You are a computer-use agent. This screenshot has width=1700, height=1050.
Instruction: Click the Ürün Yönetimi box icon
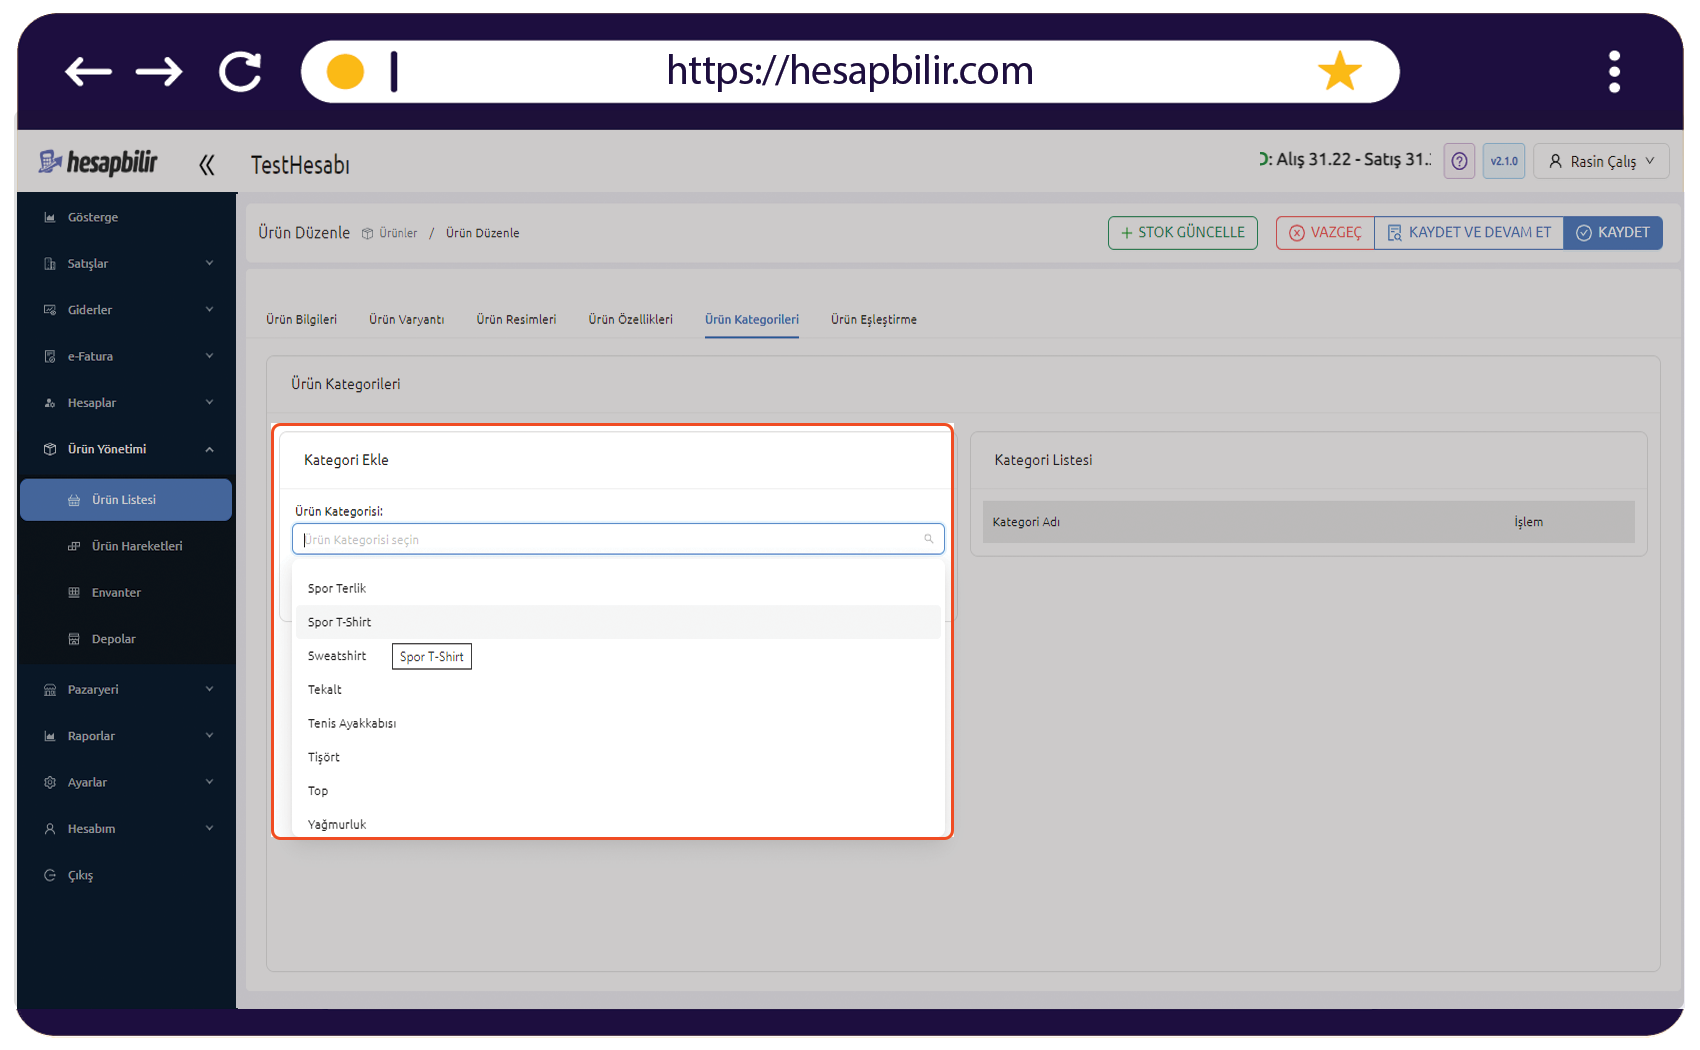50,450
